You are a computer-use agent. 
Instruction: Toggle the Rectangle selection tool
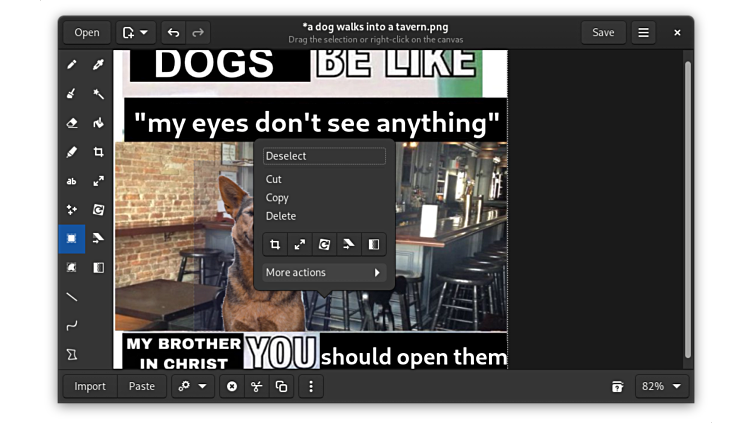(71, 239)
